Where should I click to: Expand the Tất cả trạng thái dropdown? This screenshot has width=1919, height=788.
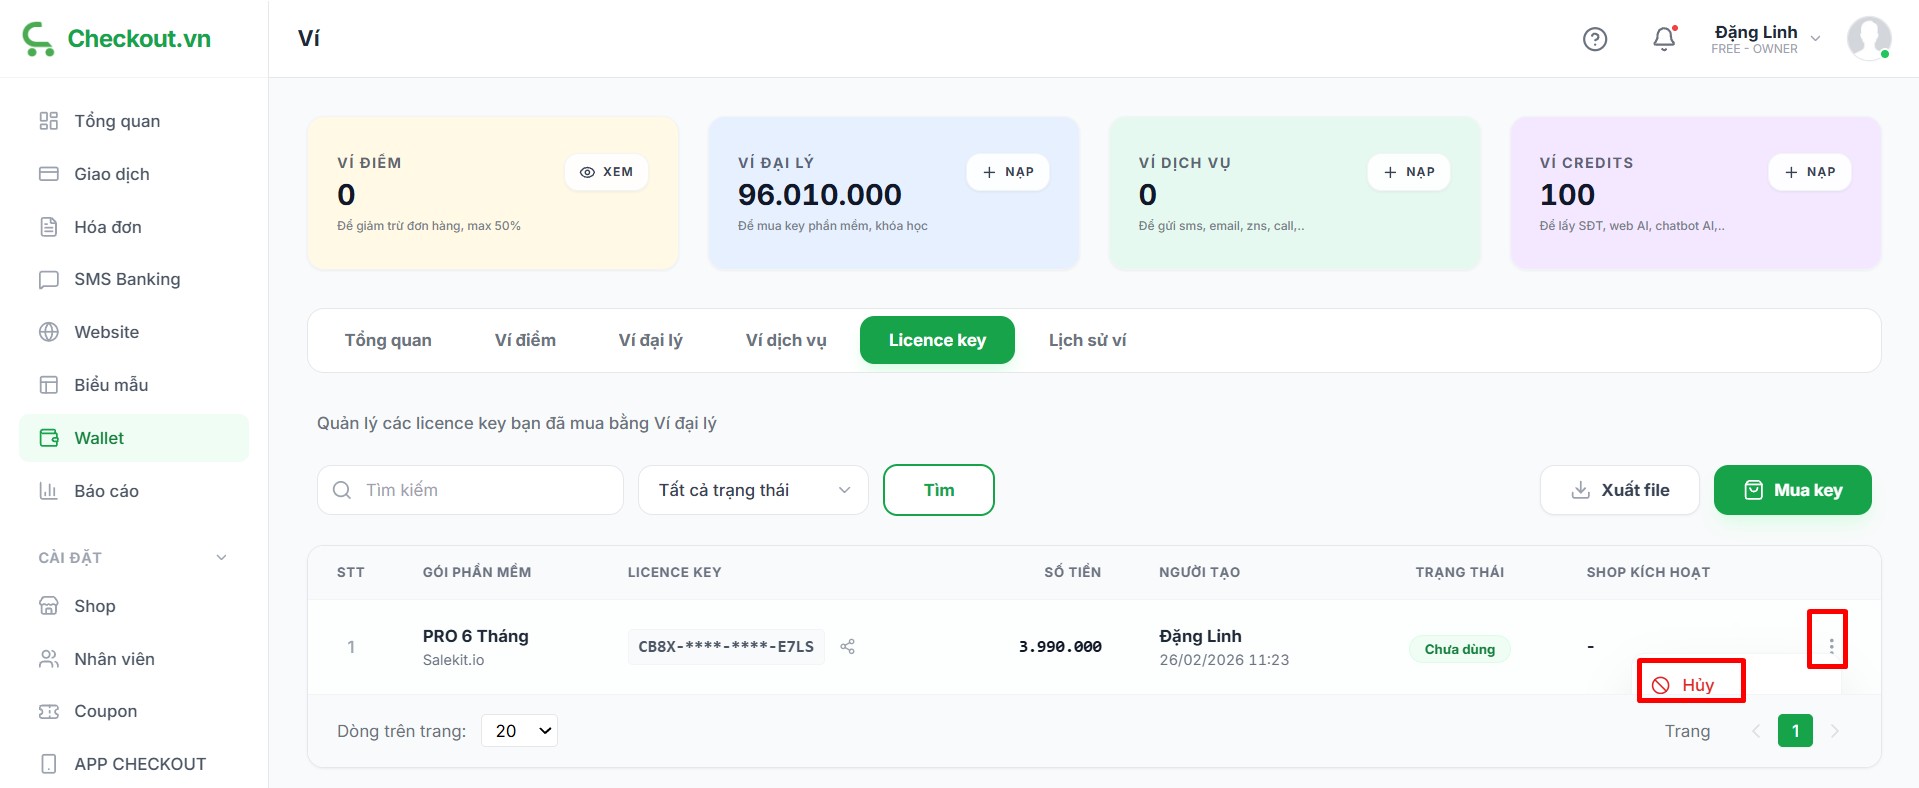753,490
